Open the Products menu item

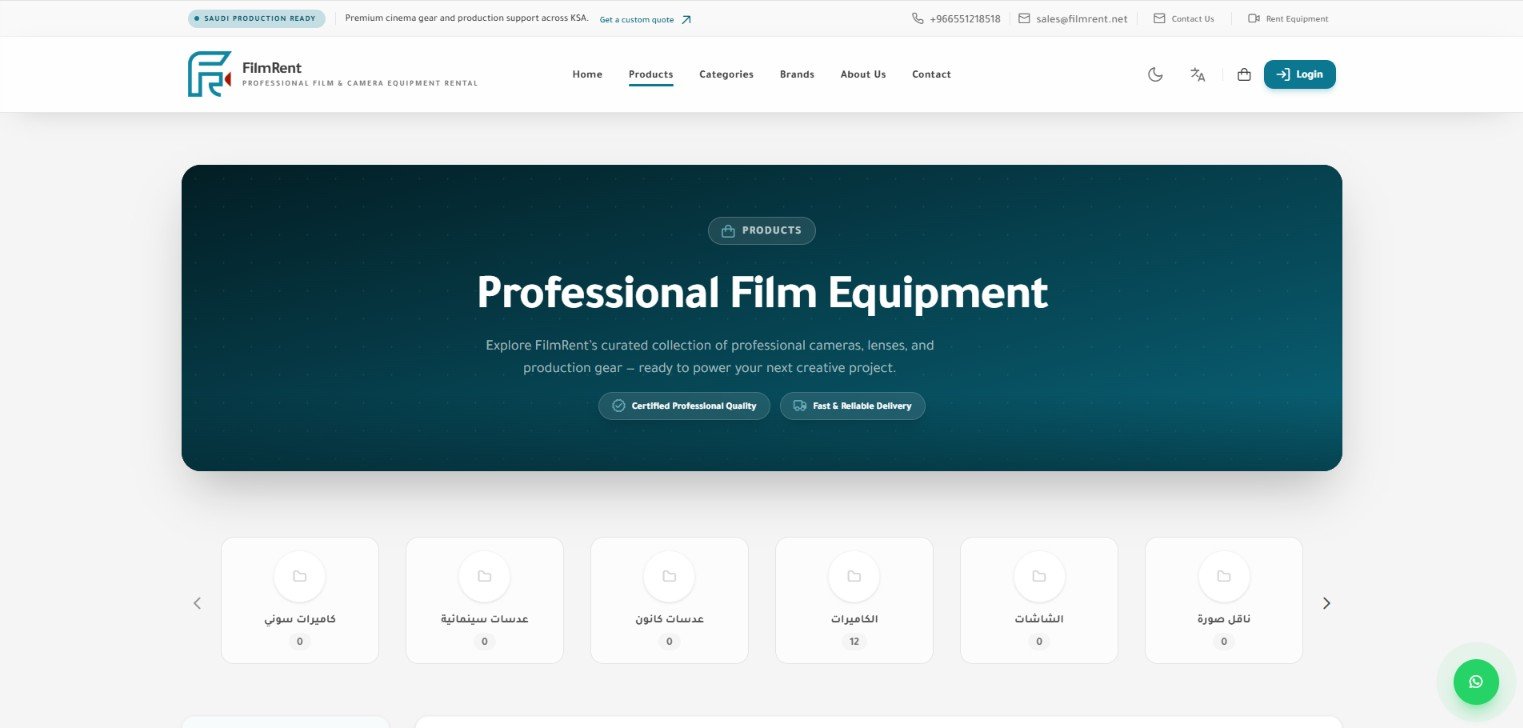651,74
